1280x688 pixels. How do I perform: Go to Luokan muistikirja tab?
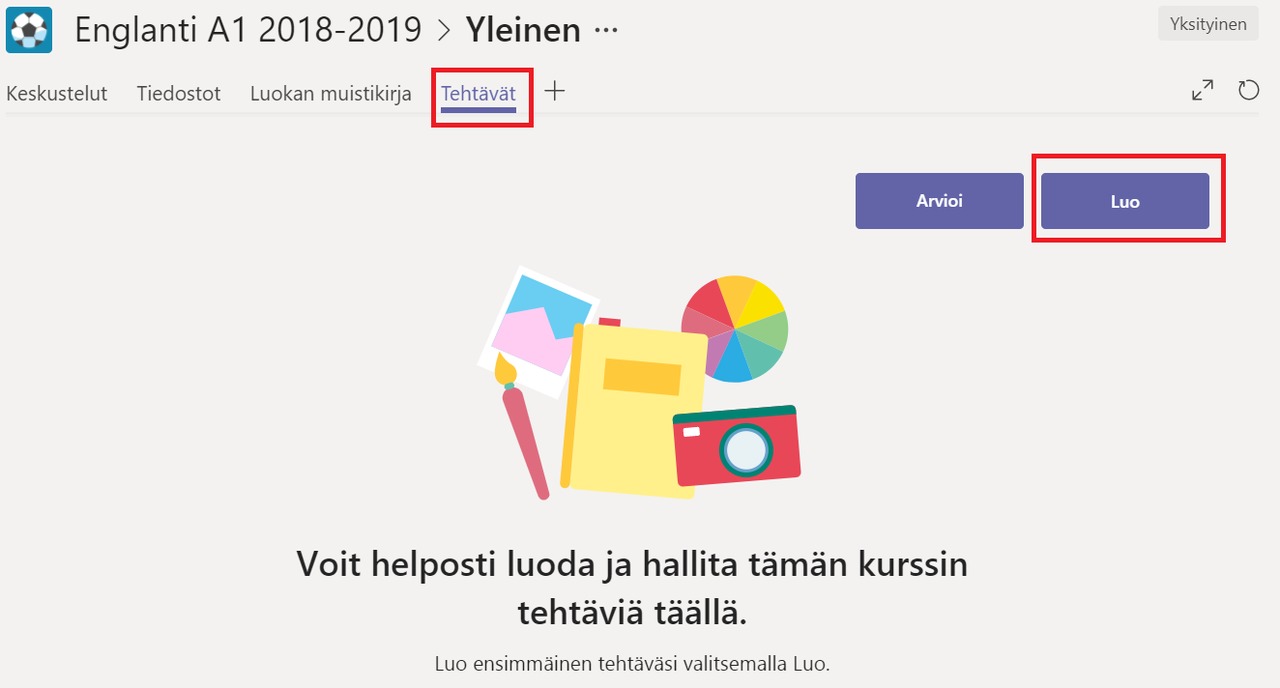point(331,93)
